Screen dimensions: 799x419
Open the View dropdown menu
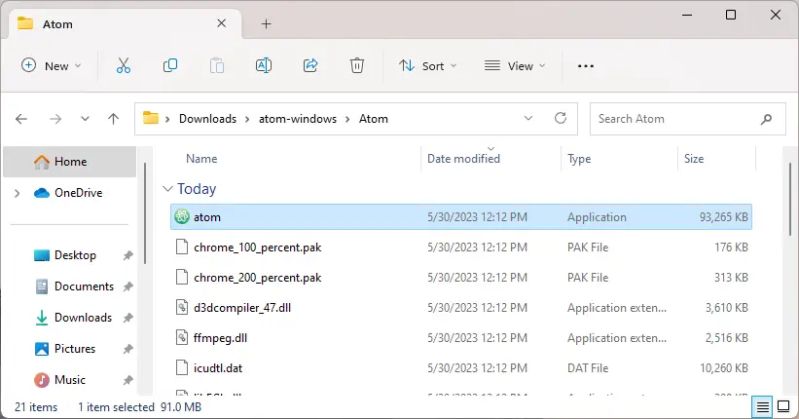click(515, 66)
